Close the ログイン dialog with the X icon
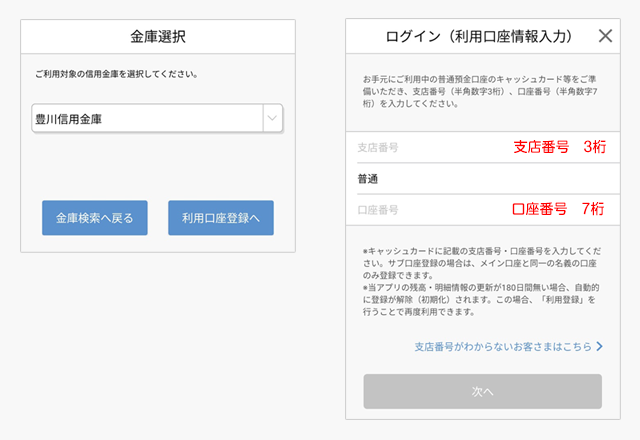This screenshot has width=640, height=440. coord(605,36)
